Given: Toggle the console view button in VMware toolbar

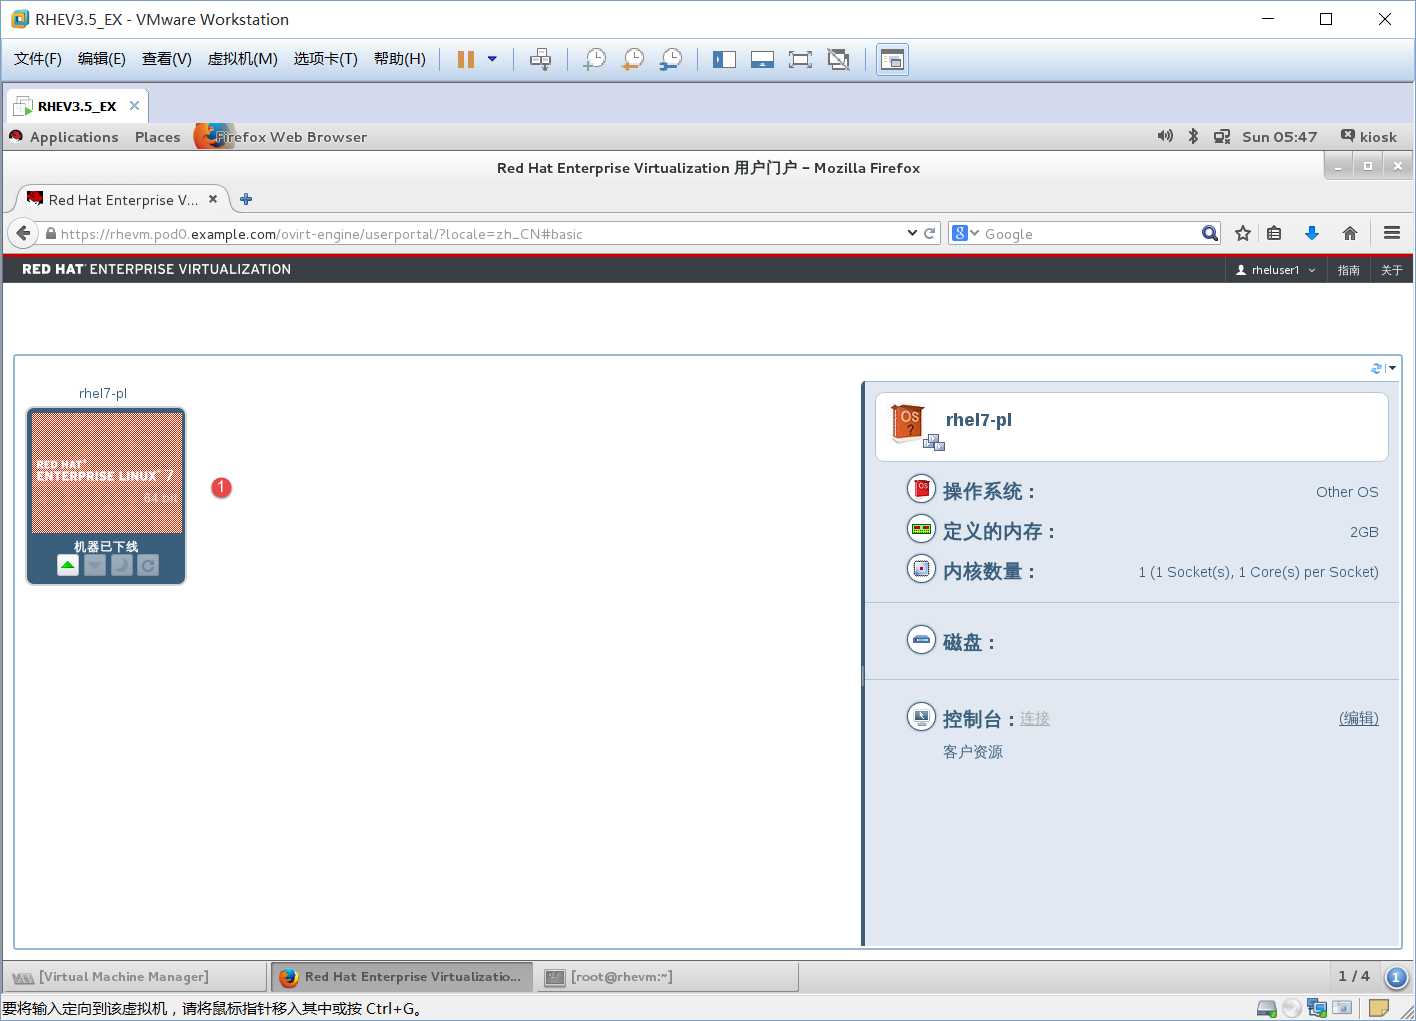Looking at the screenshot, I should 892,60.
